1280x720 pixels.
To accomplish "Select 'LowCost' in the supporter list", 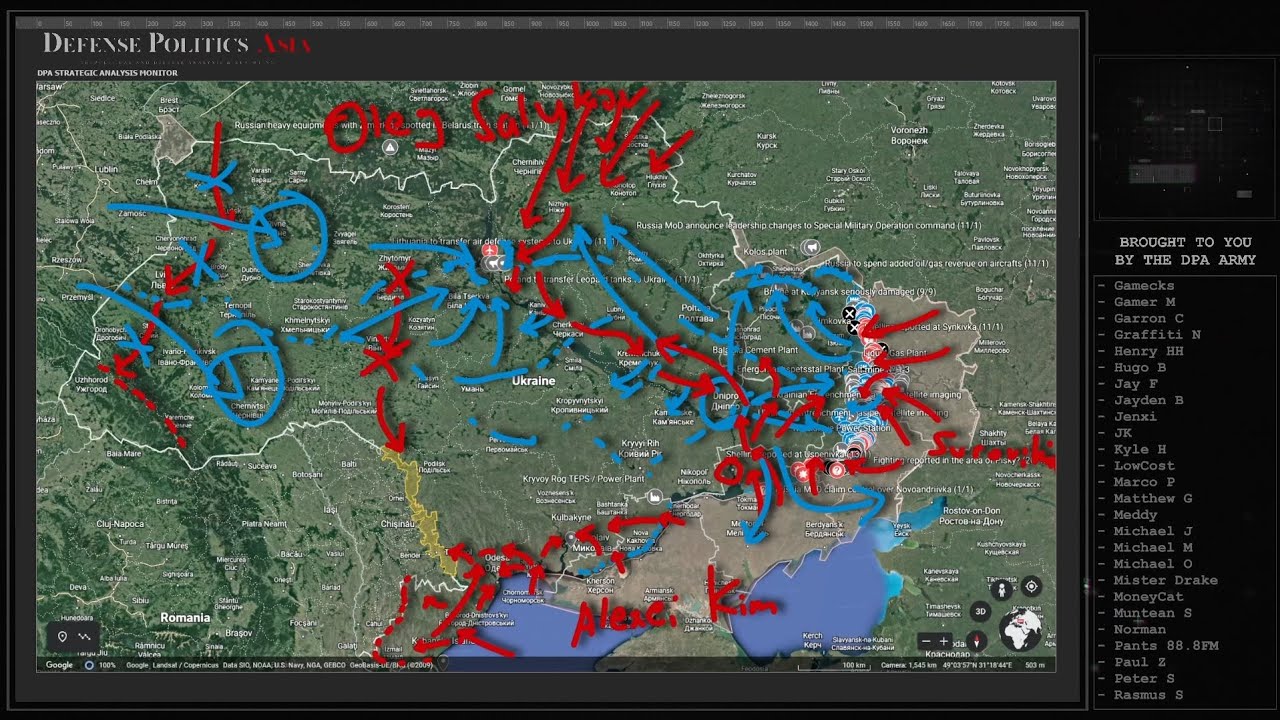I will 1144,466.
